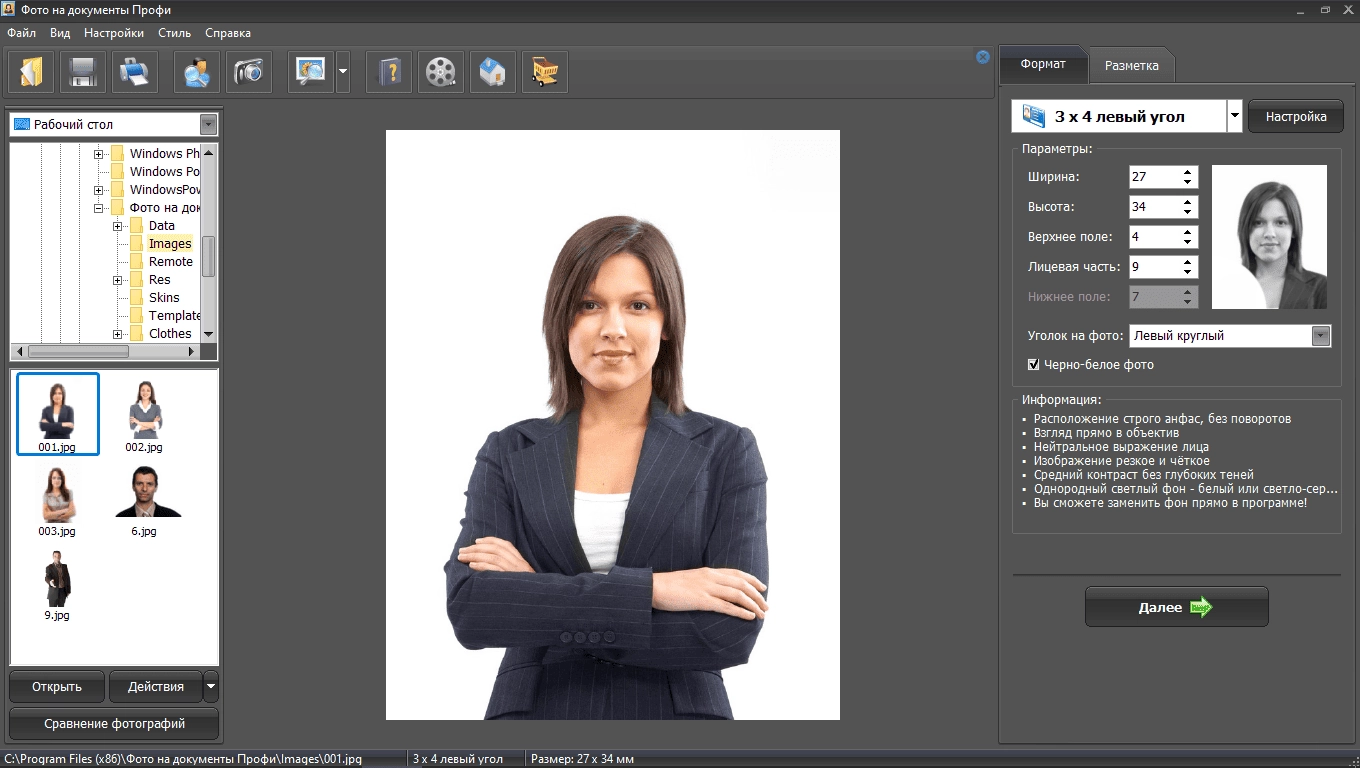Decrease the Высота value with down arrow

pos(1188,213)
